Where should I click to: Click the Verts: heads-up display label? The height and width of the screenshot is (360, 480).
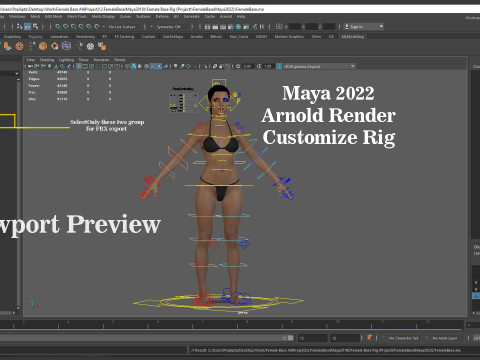[x=33, y=72]
